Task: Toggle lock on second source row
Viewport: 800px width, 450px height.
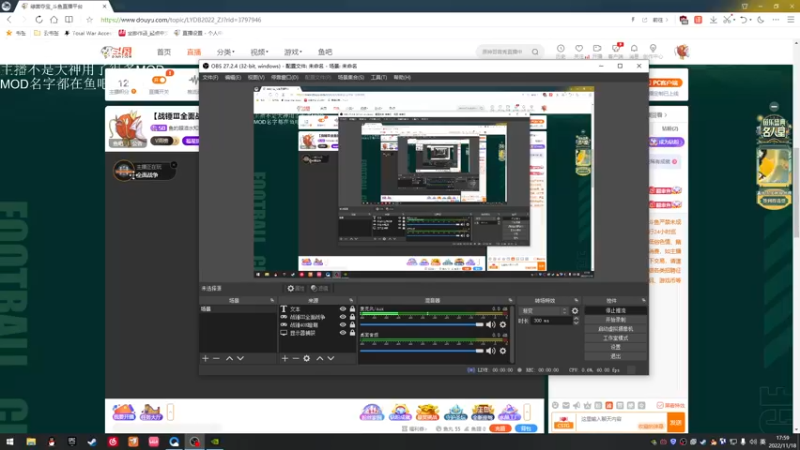Action: tap(352, 317)
